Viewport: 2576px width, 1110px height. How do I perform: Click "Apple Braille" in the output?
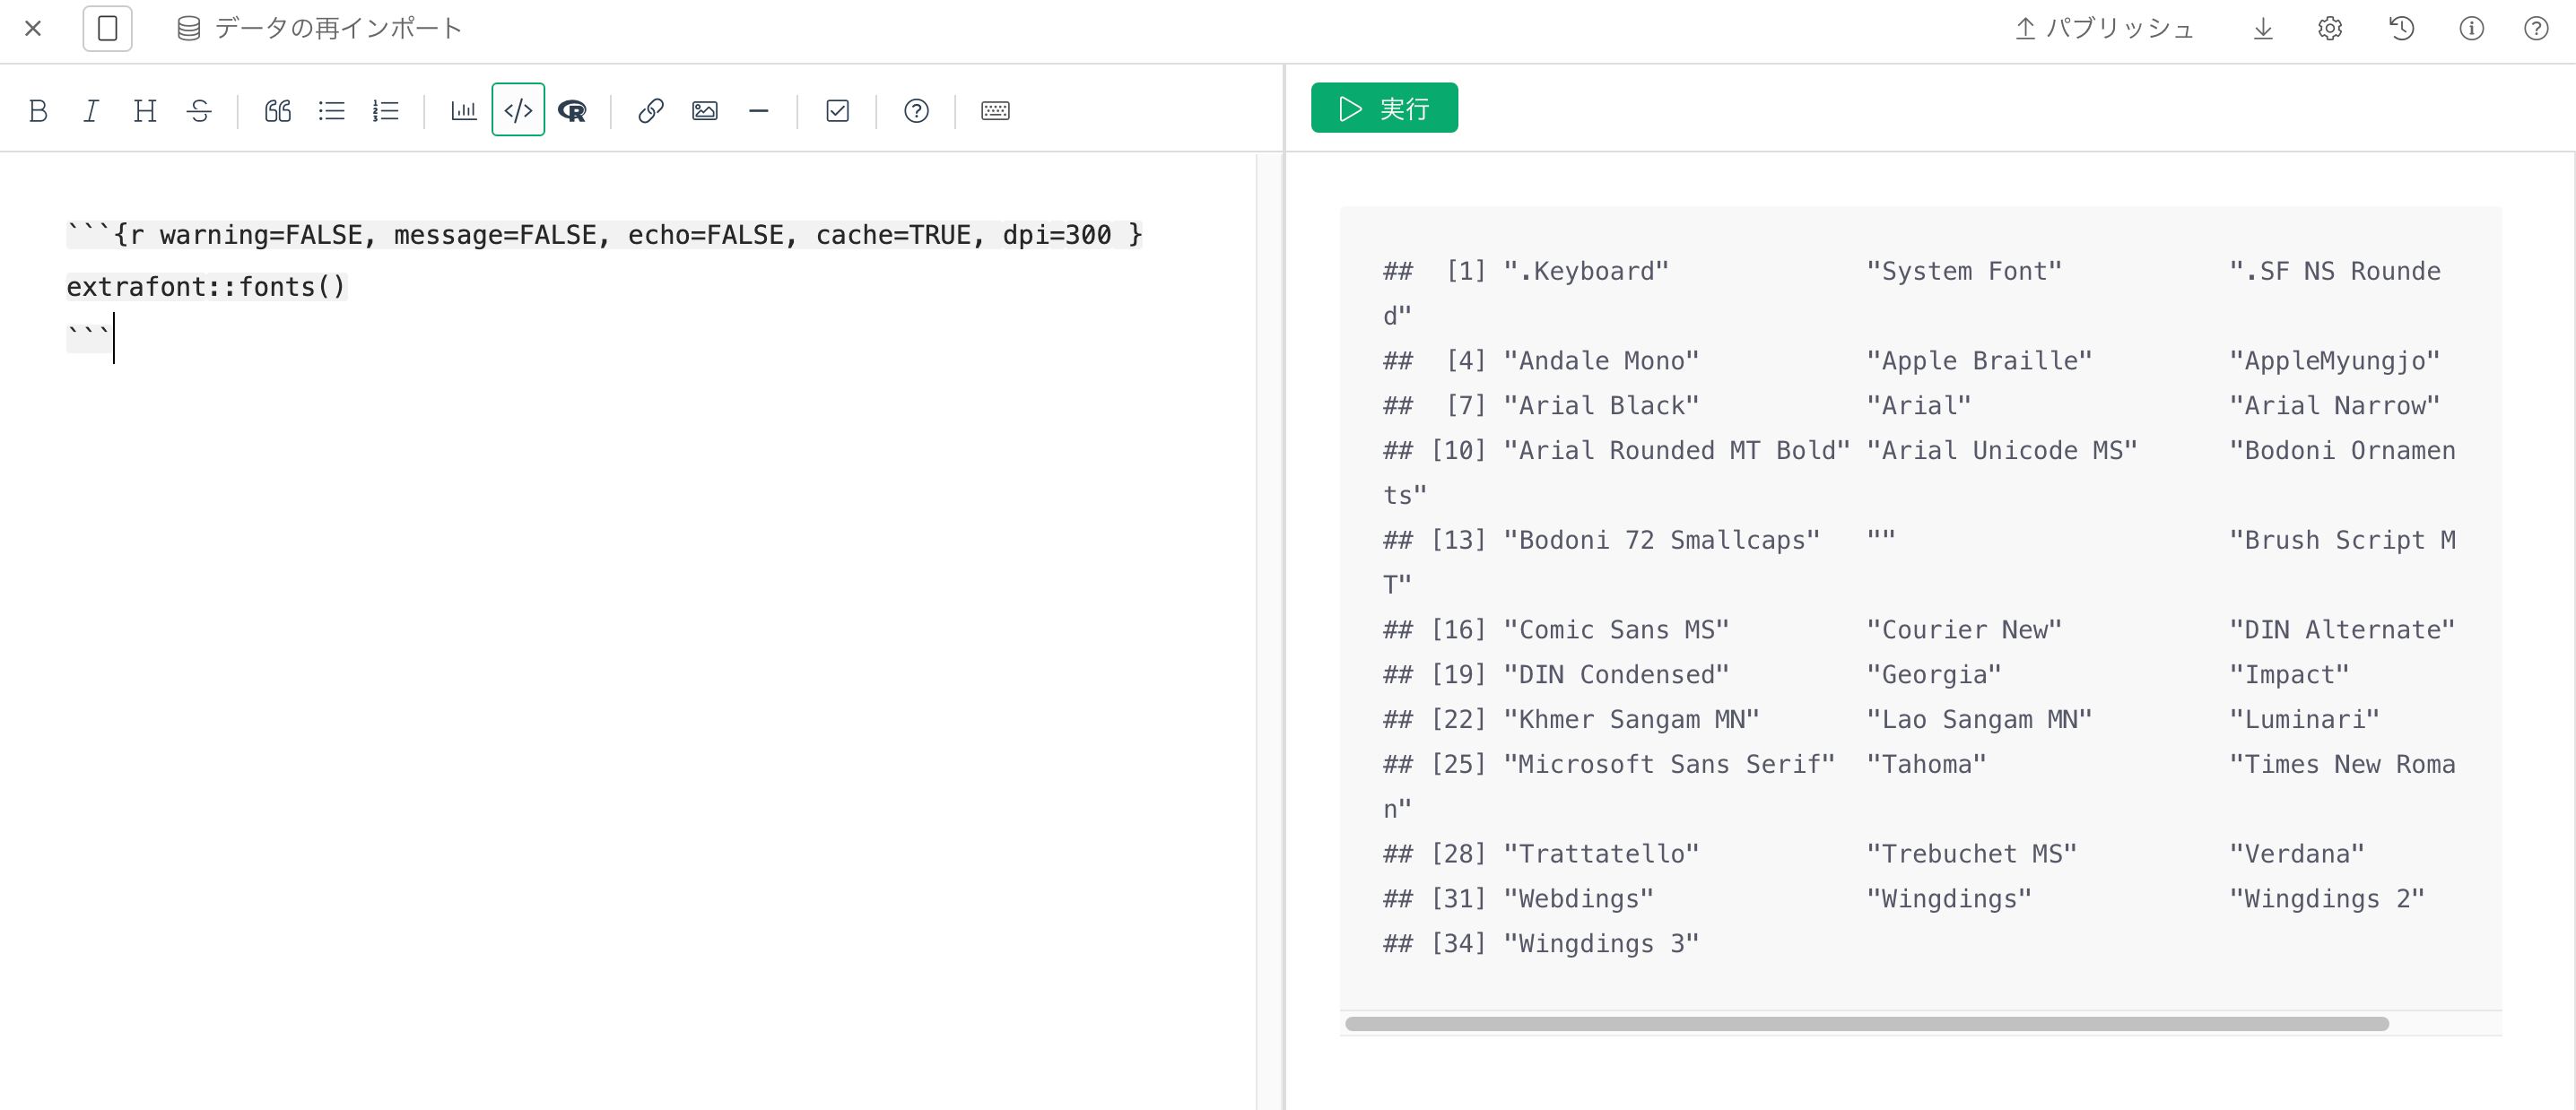pos(1979,361)
